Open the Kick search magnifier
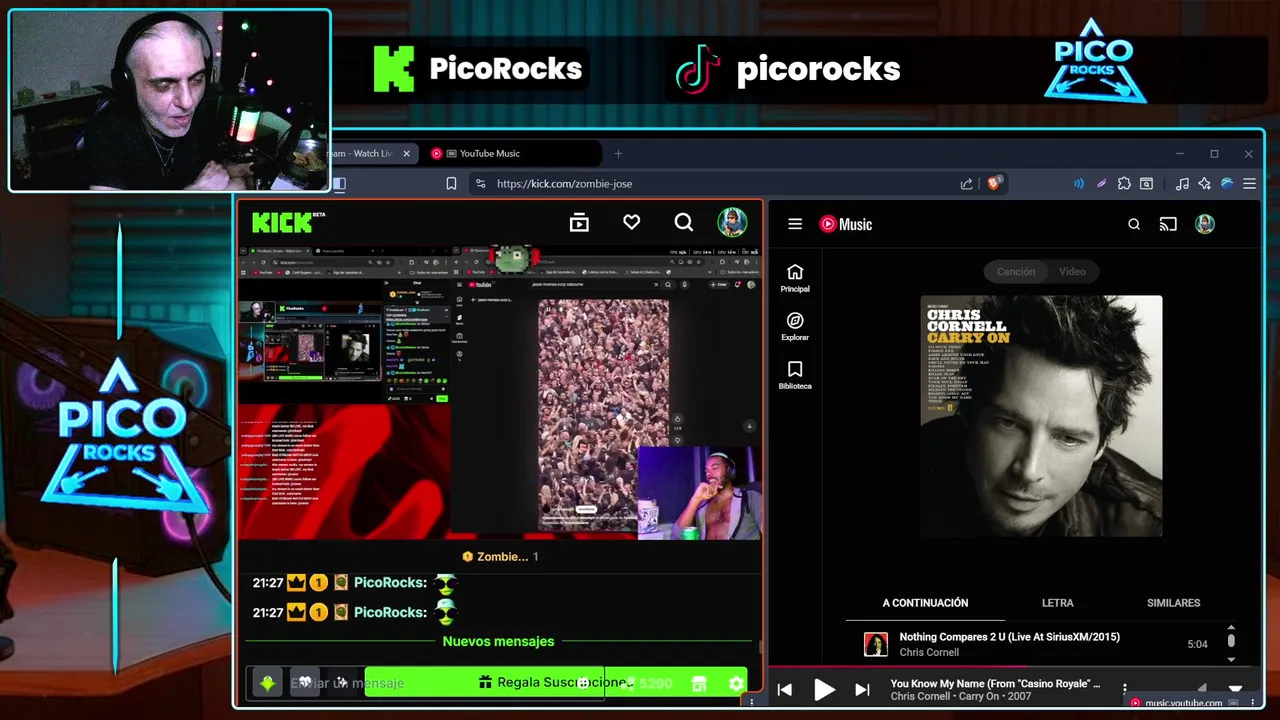 pos(683,223)
